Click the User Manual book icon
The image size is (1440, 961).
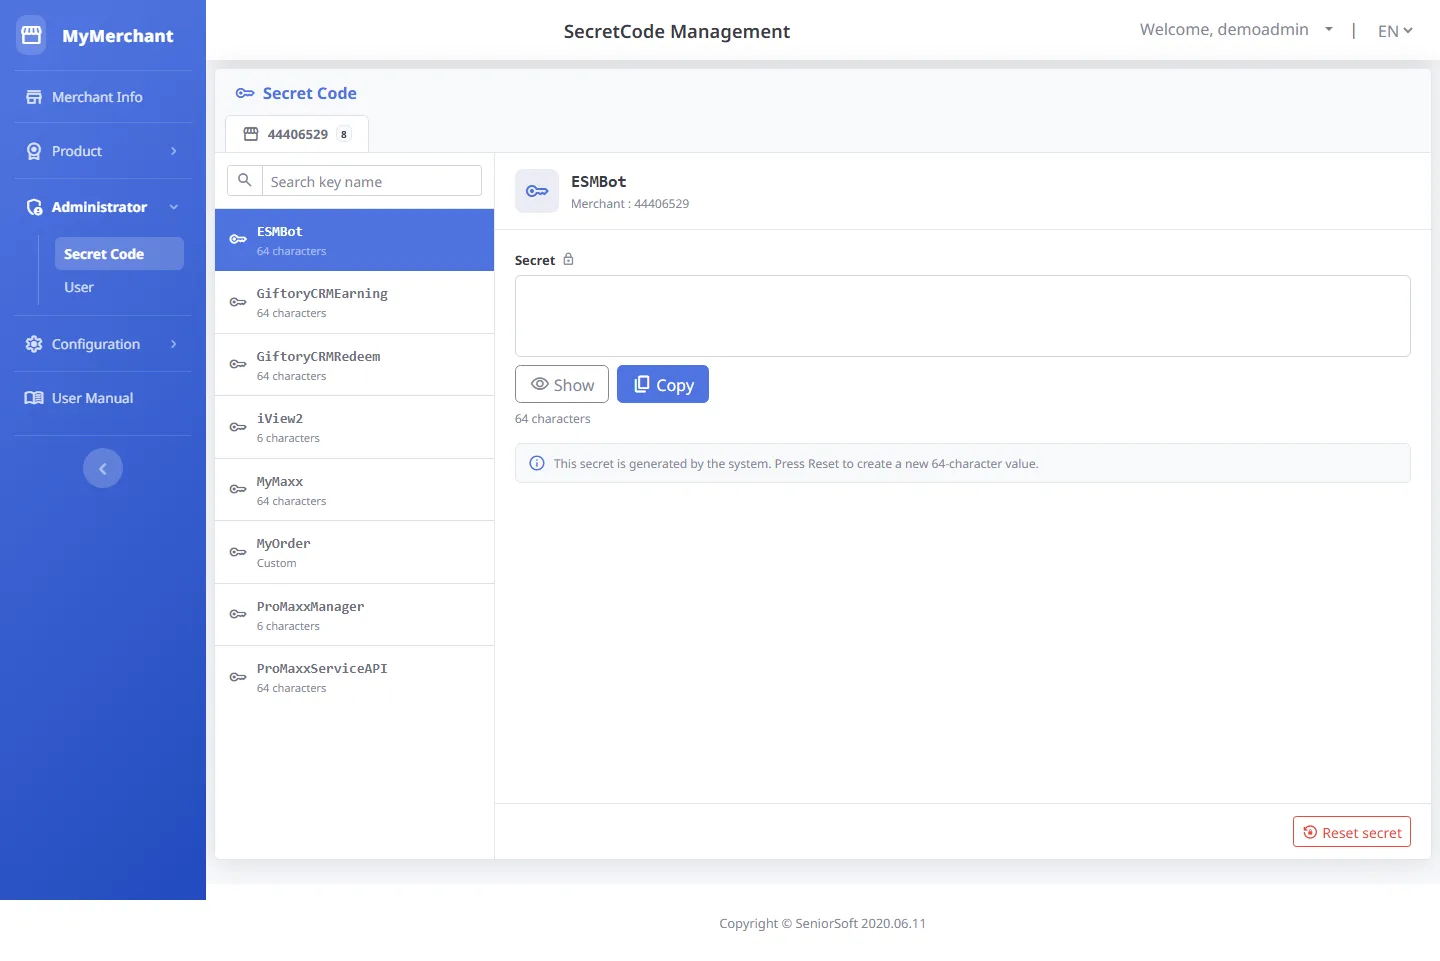click(34, 398)
